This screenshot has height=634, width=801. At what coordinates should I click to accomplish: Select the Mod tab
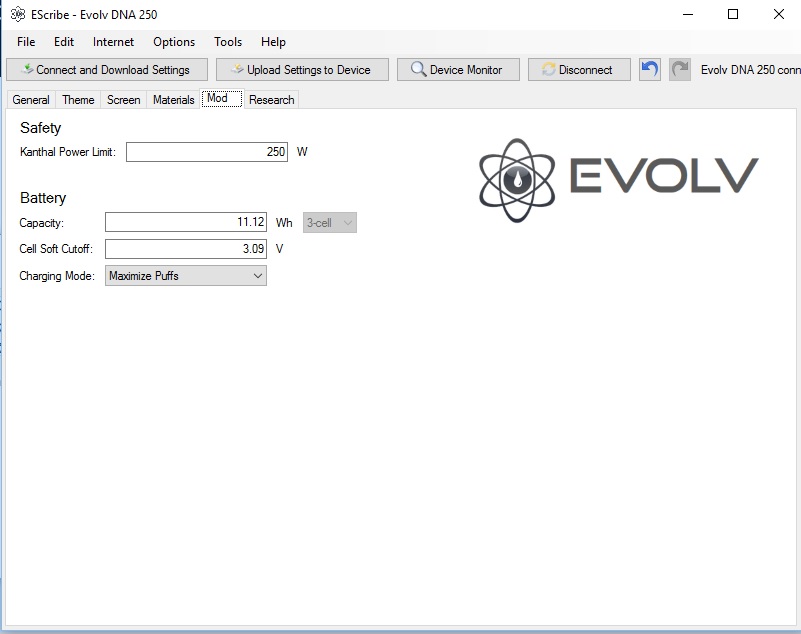click(x=221, y=98)
